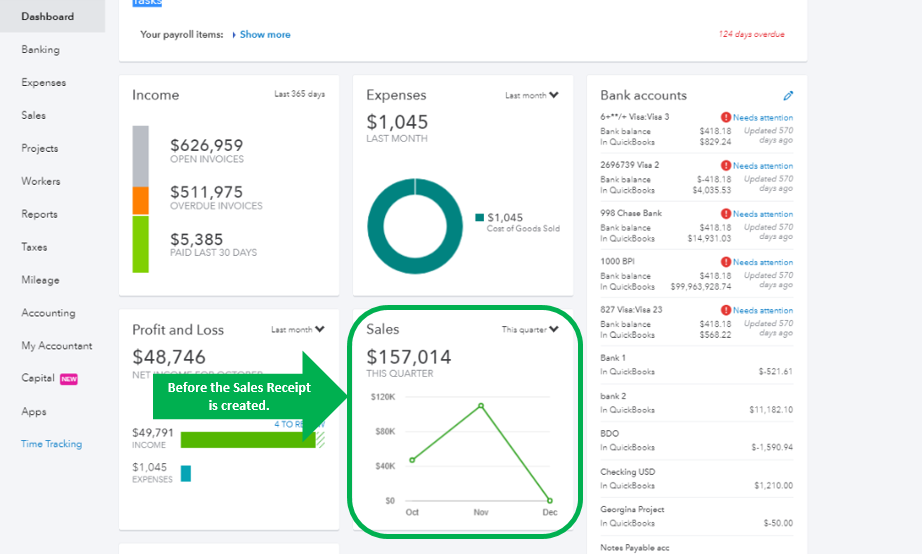This screenshot has width=922, height=554.
Task: Edit bank accounts with pencil icon
Action: point(788,95)
